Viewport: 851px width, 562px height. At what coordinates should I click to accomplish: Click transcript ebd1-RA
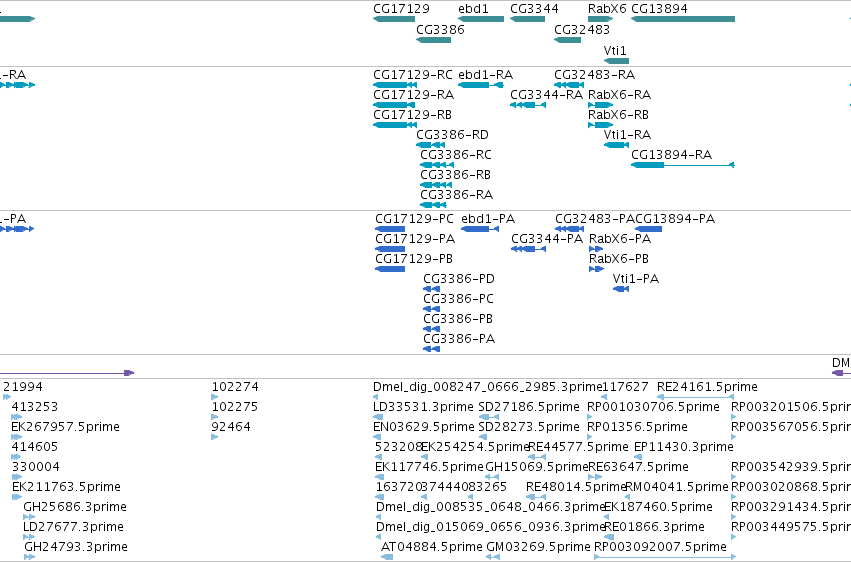481,85
